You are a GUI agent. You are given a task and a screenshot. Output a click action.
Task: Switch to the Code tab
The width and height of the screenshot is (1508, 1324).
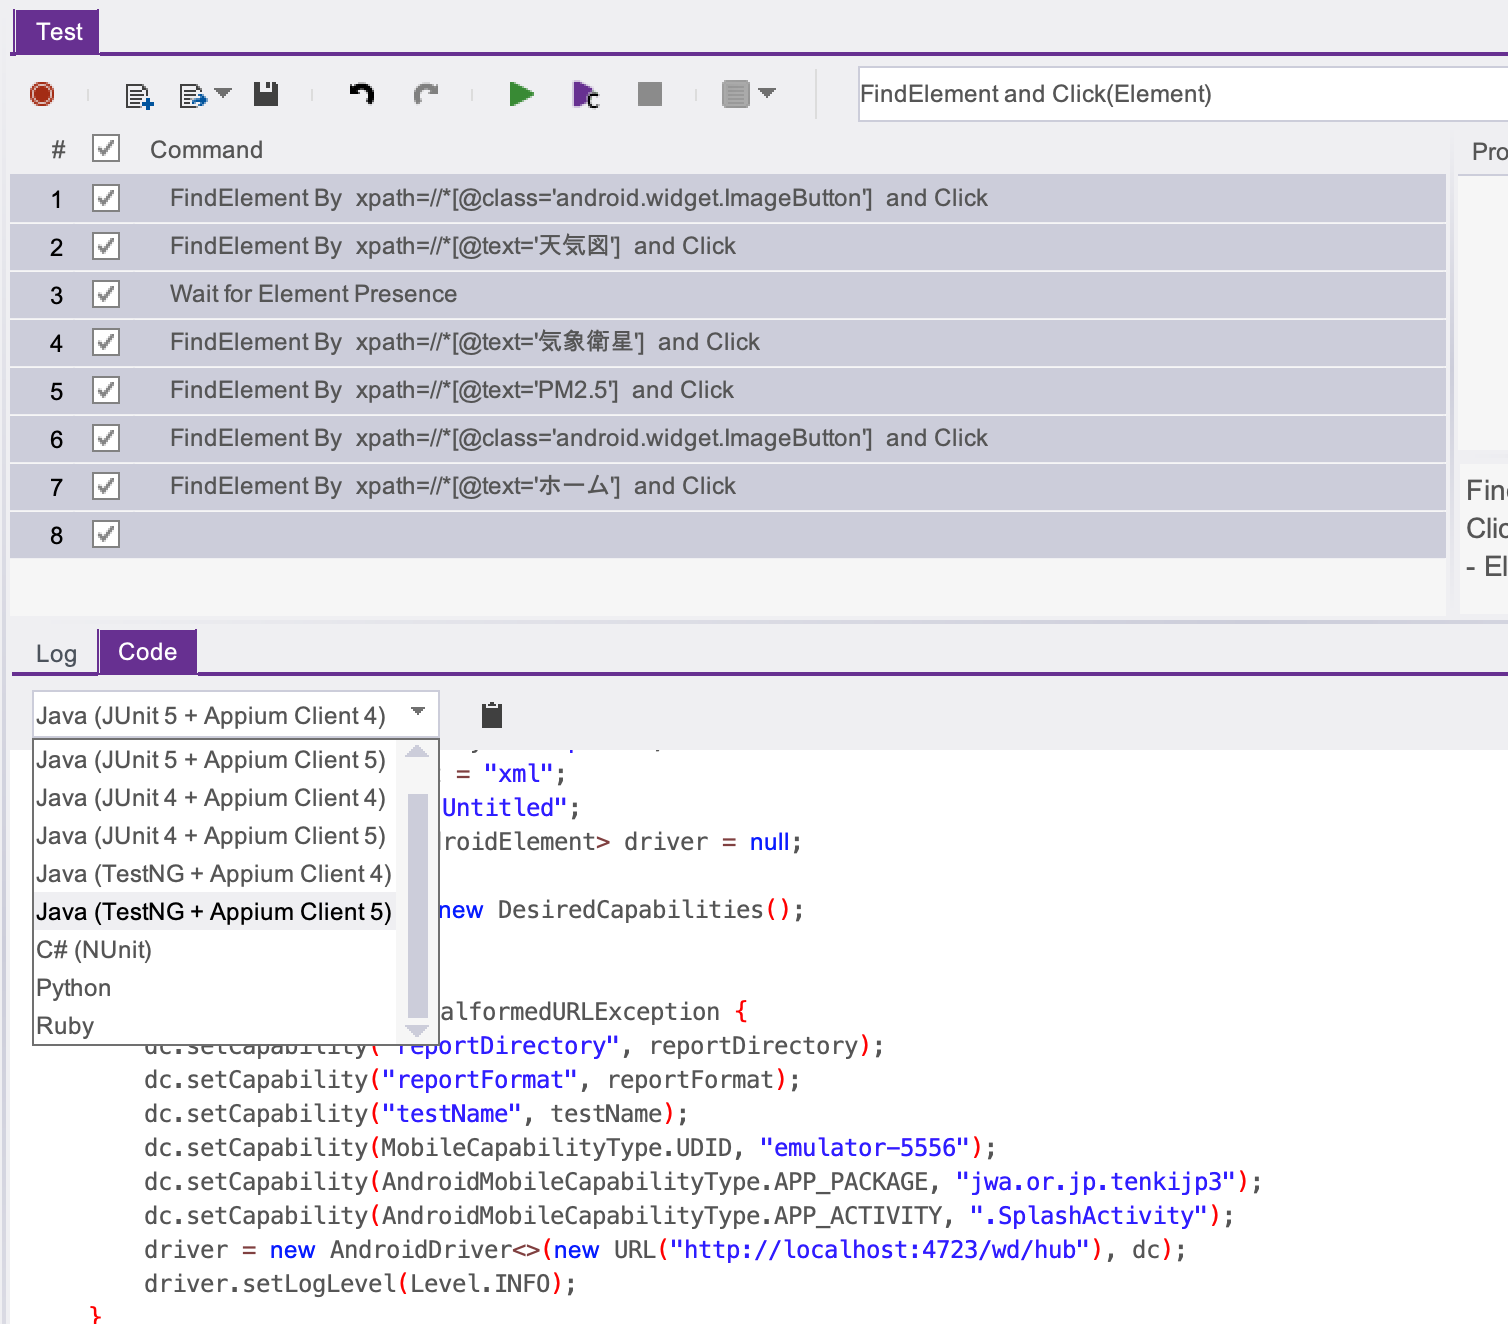pos(148,652)
